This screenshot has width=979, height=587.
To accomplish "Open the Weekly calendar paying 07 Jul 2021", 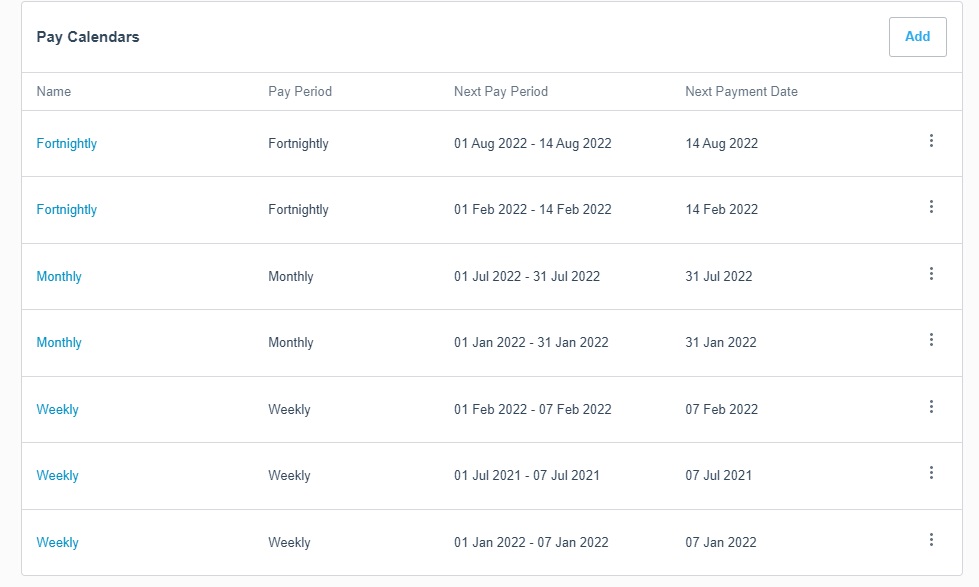I will coord(57,476).
